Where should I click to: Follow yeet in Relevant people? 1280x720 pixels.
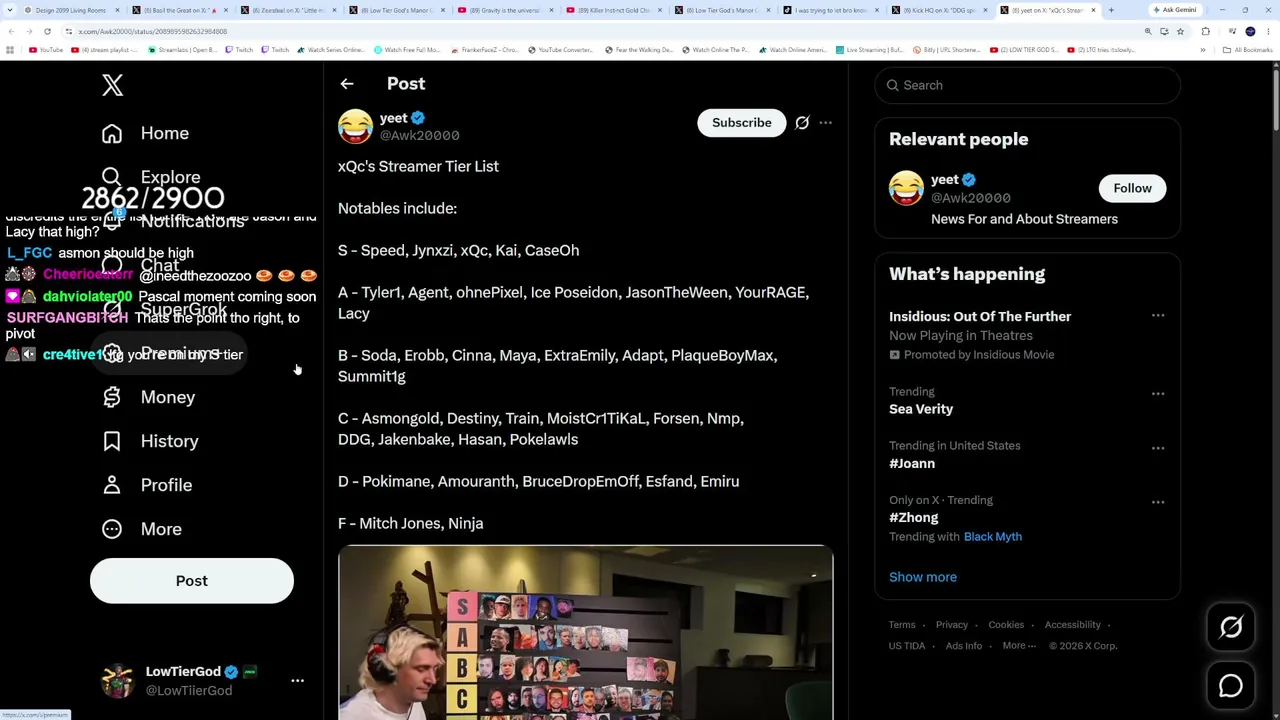click(x=1133, y=188)
